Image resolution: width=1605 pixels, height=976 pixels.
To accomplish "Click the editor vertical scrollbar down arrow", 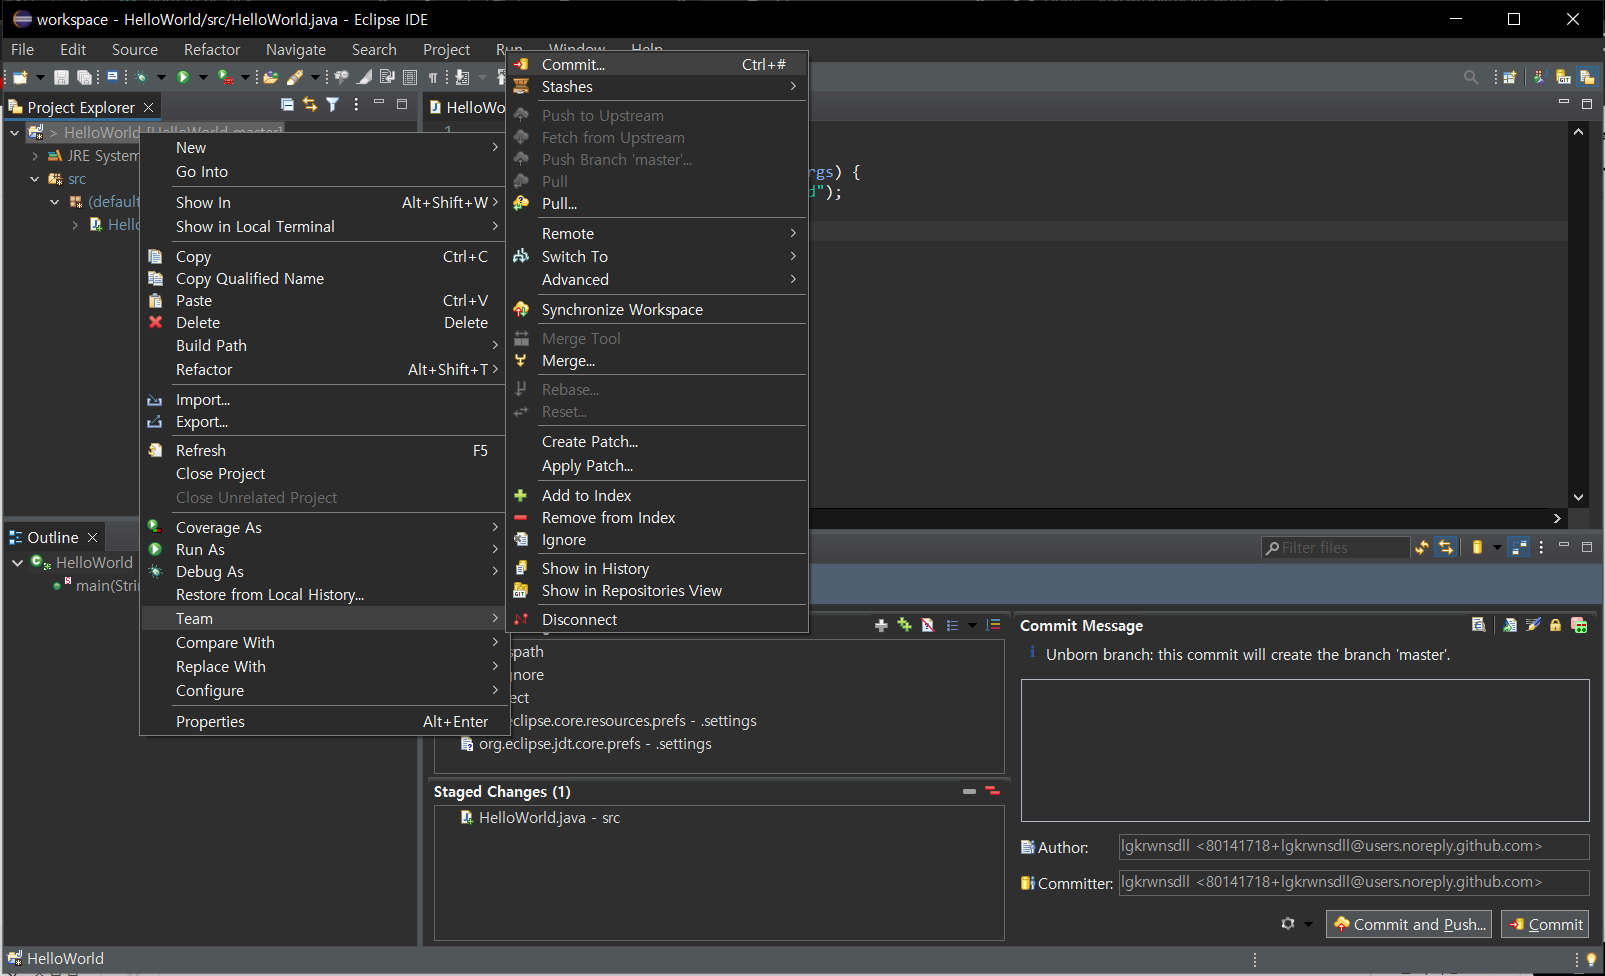I will 1578,497.
